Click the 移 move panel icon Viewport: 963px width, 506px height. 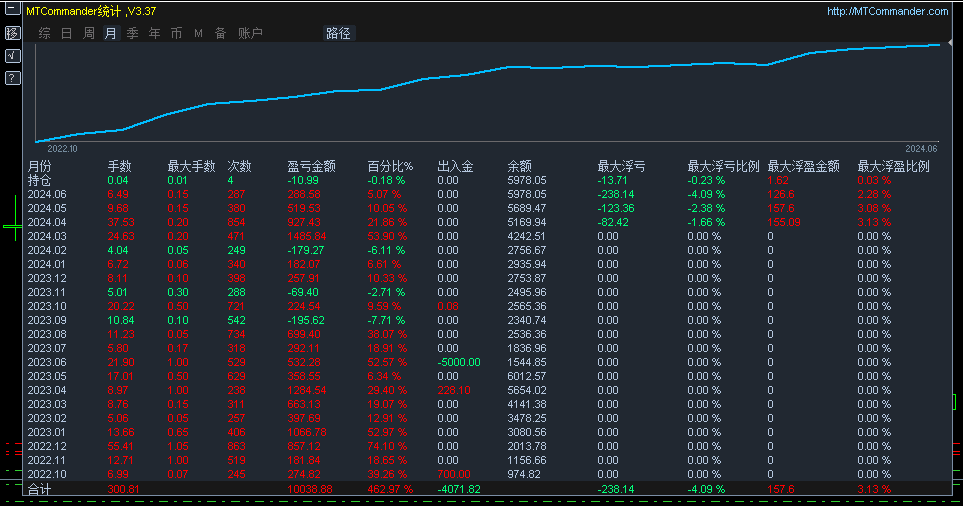click(x=12, y=33)
